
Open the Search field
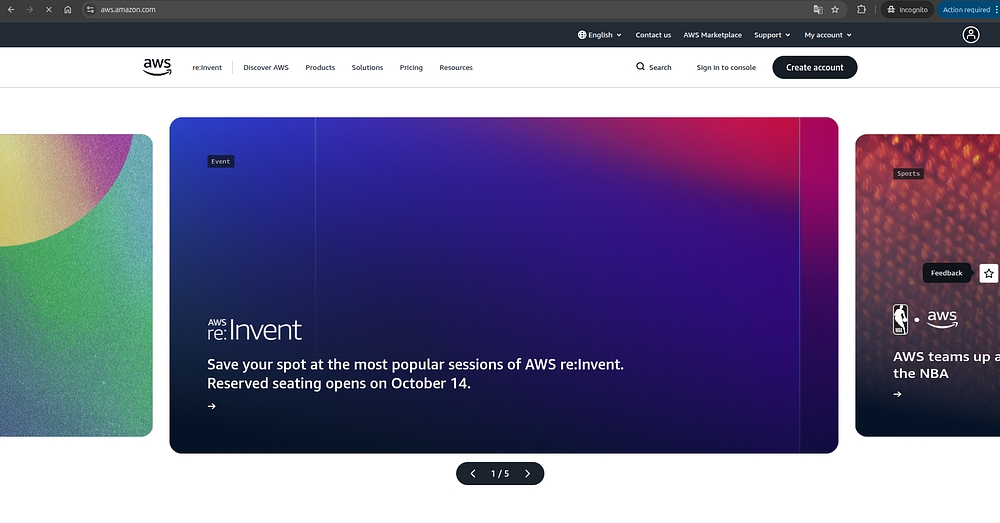(x=654, y=68)
